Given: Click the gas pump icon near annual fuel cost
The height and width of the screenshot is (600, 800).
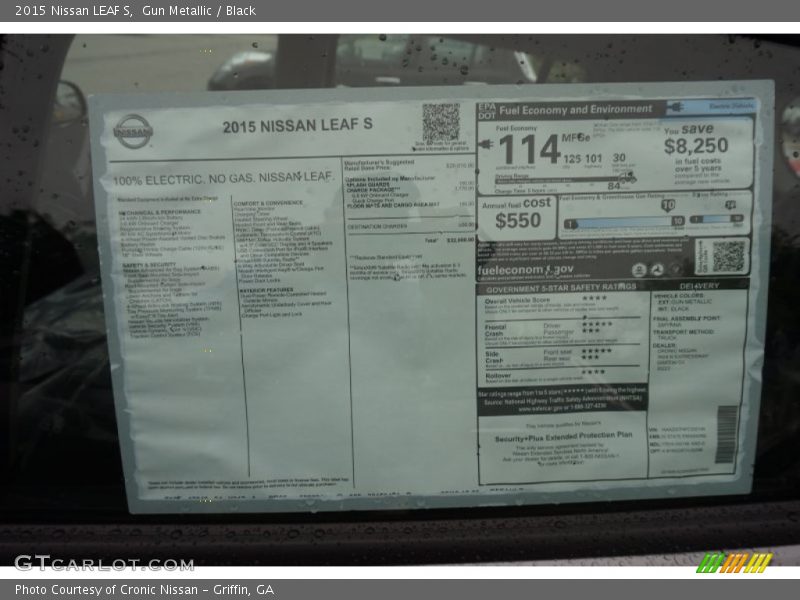Looking at the screenshot, I should [x=627, y=176].
